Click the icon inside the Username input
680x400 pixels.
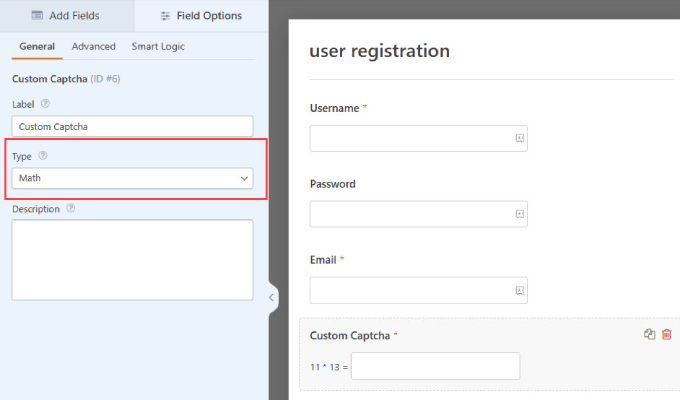[x=520, y=138]
